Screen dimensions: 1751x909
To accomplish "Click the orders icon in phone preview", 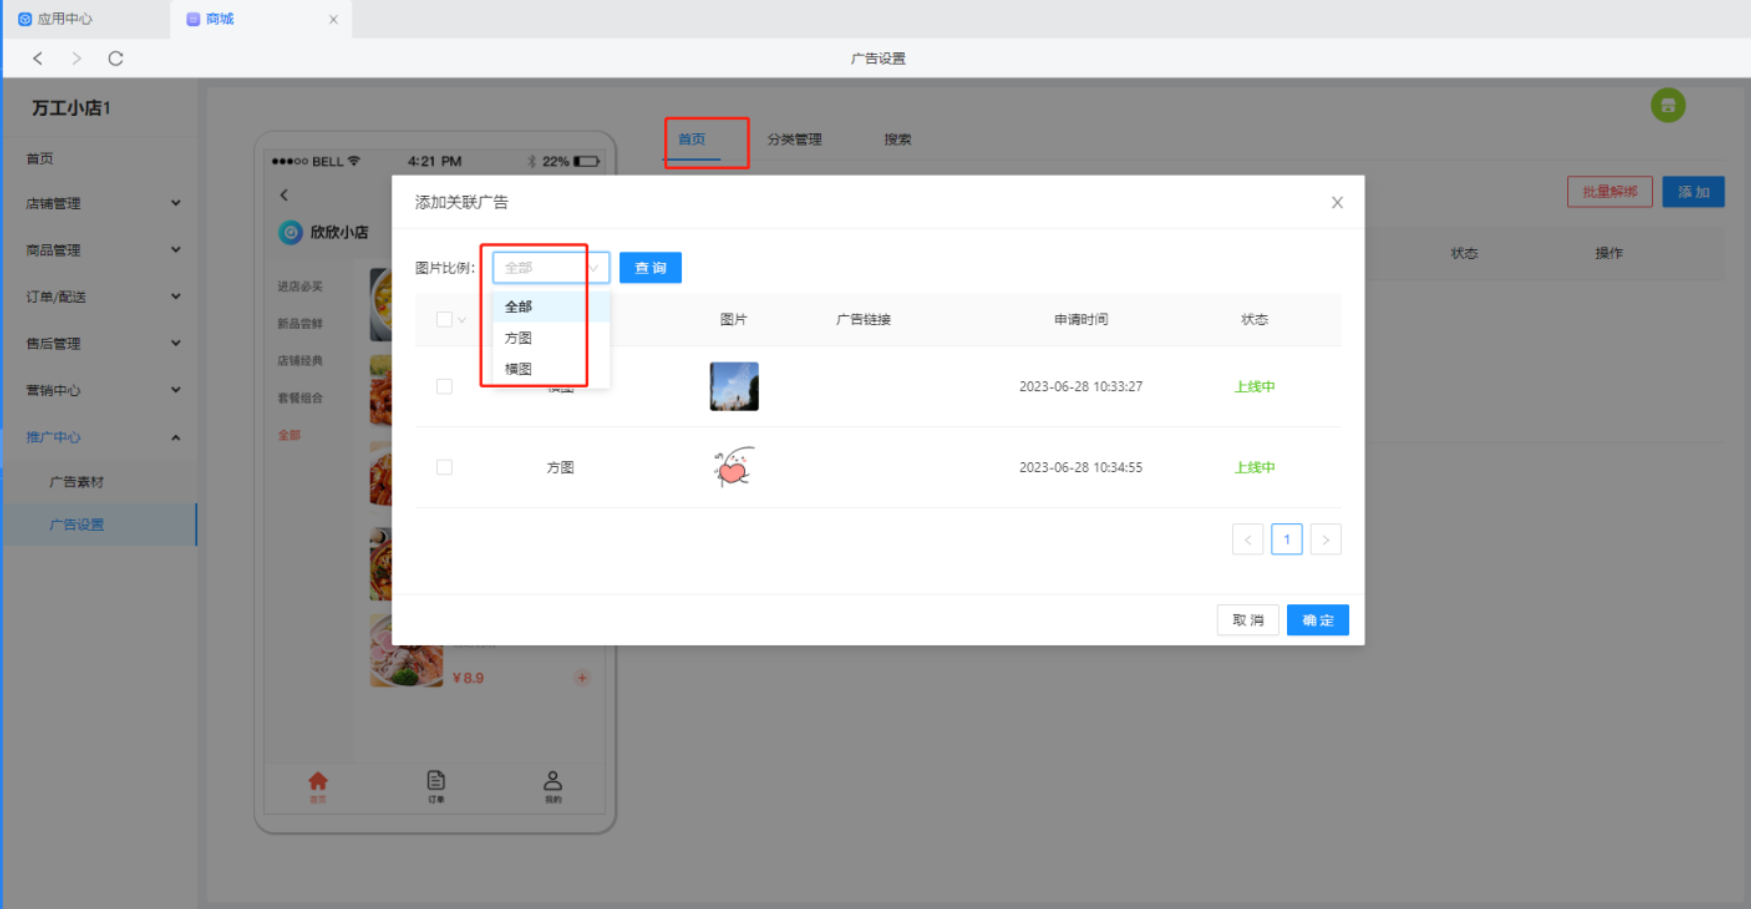I will (x=436, y=785).
